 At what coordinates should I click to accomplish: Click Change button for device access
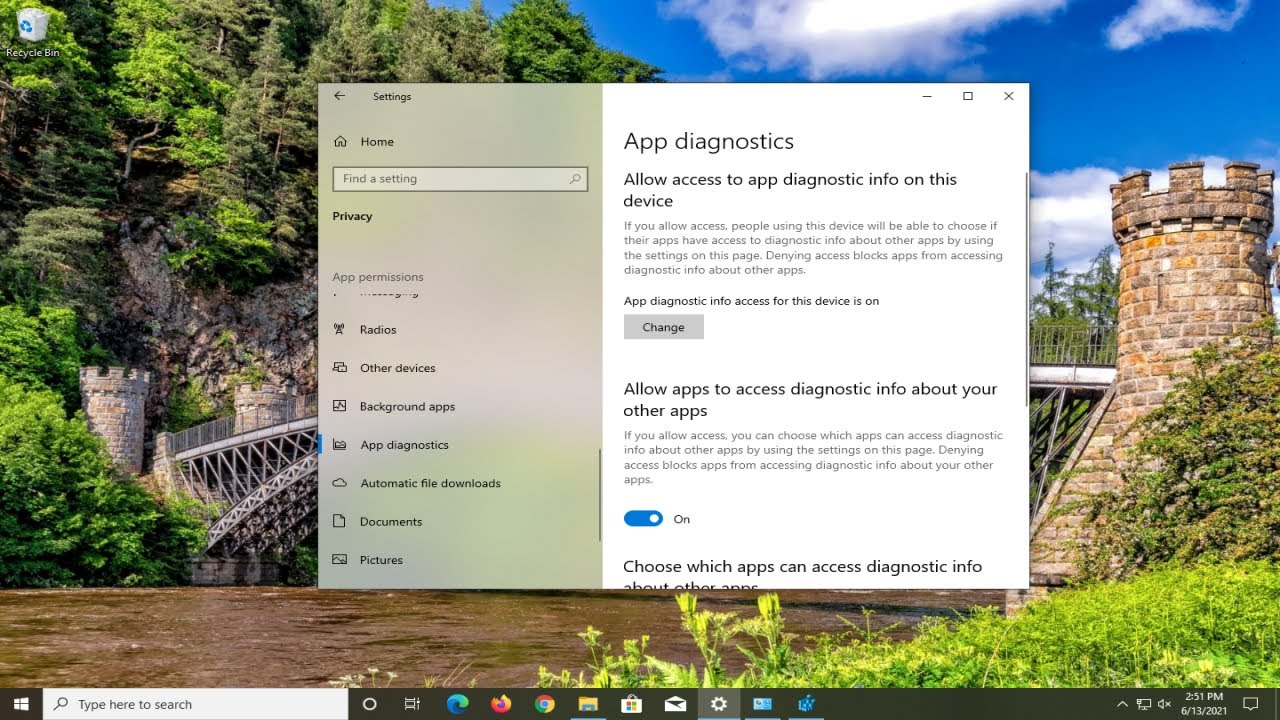tap(664, 327)
